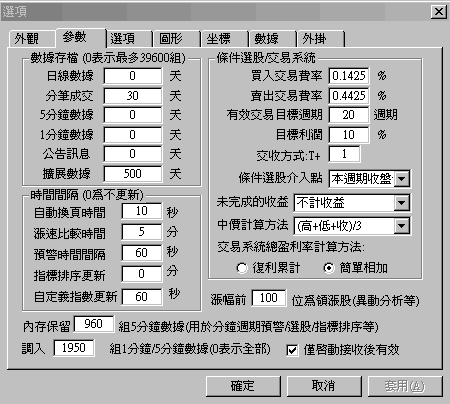Switch to the 外觀 tab
This screenshot has width=450, height=404.
tap(32, 39)
